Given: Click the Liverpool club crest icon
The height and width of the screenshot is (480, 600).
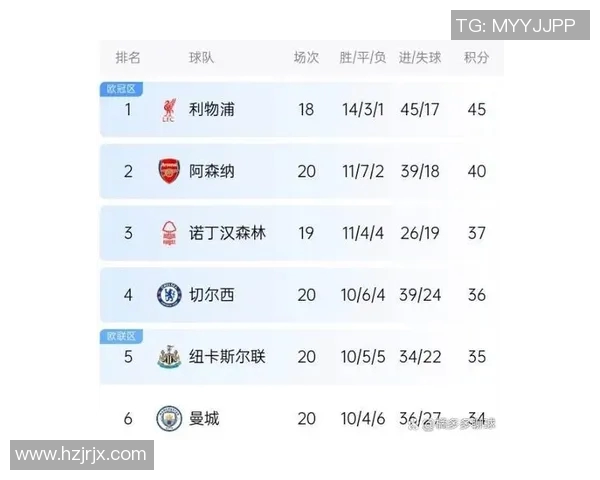Looking at the screenshot, I should [168, 110].
